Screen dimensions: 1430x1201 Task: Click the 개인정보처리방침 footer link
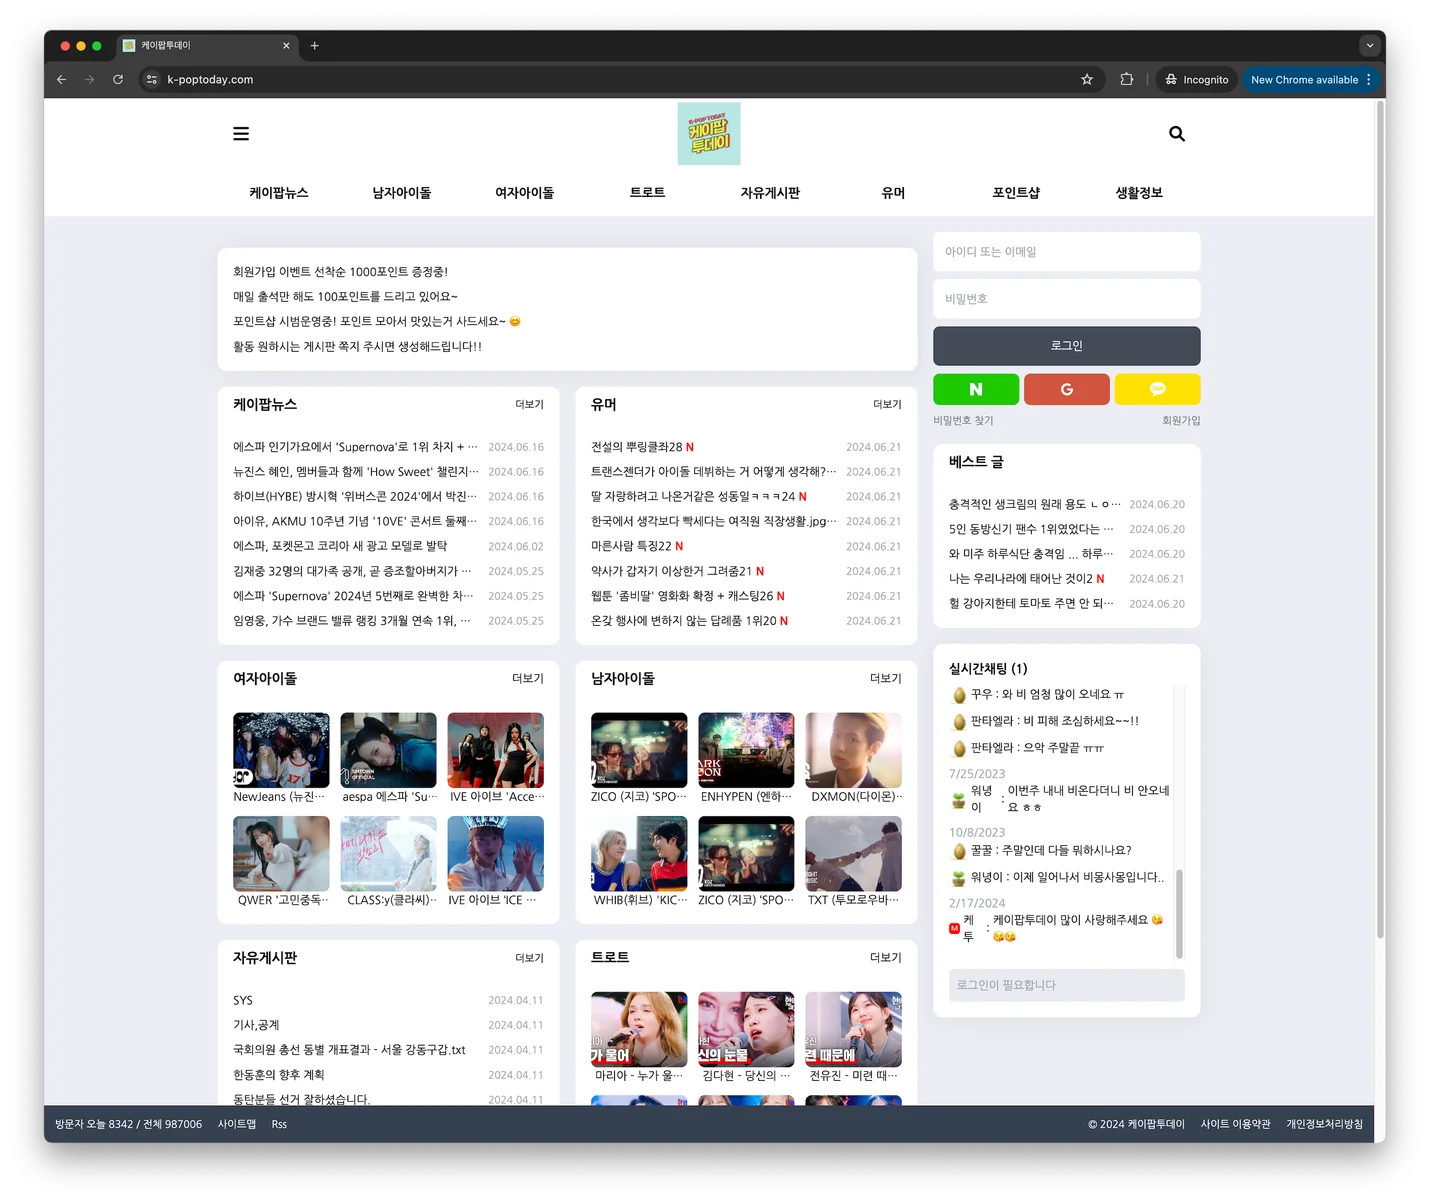pos(1324,1124)
